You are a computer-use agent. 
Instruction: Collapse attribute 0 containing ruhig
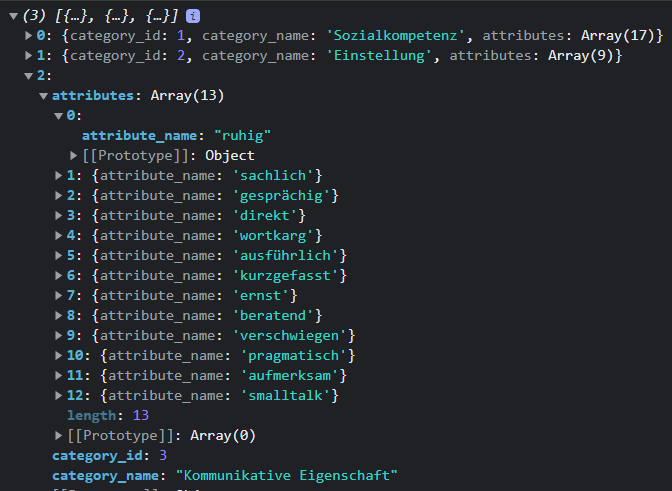click(59, 116)
